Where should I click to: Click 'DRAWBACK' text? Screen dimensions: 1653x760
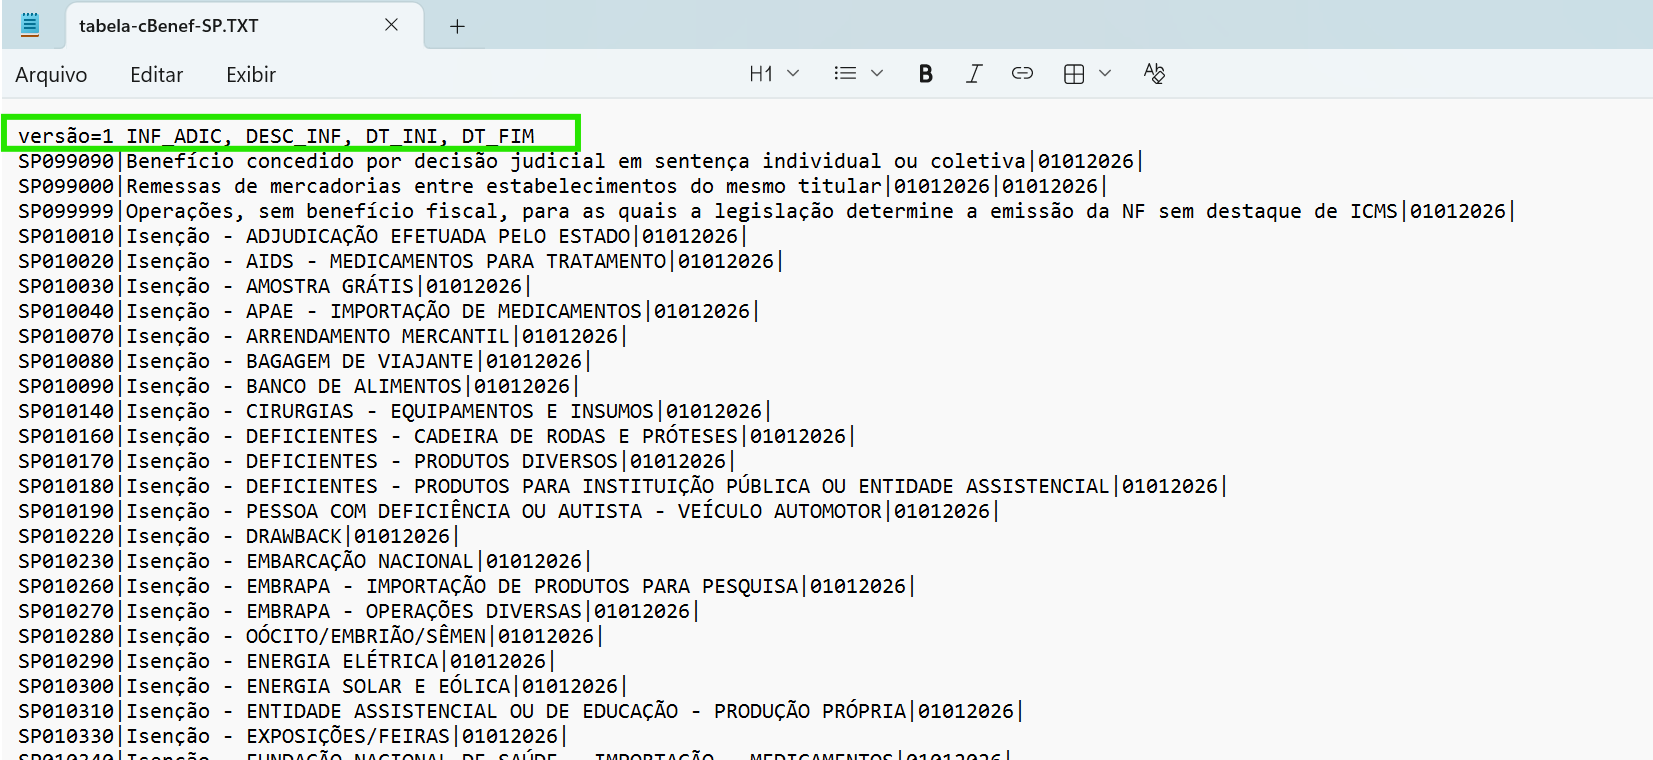pyautogui.click(x=294, y=536)
